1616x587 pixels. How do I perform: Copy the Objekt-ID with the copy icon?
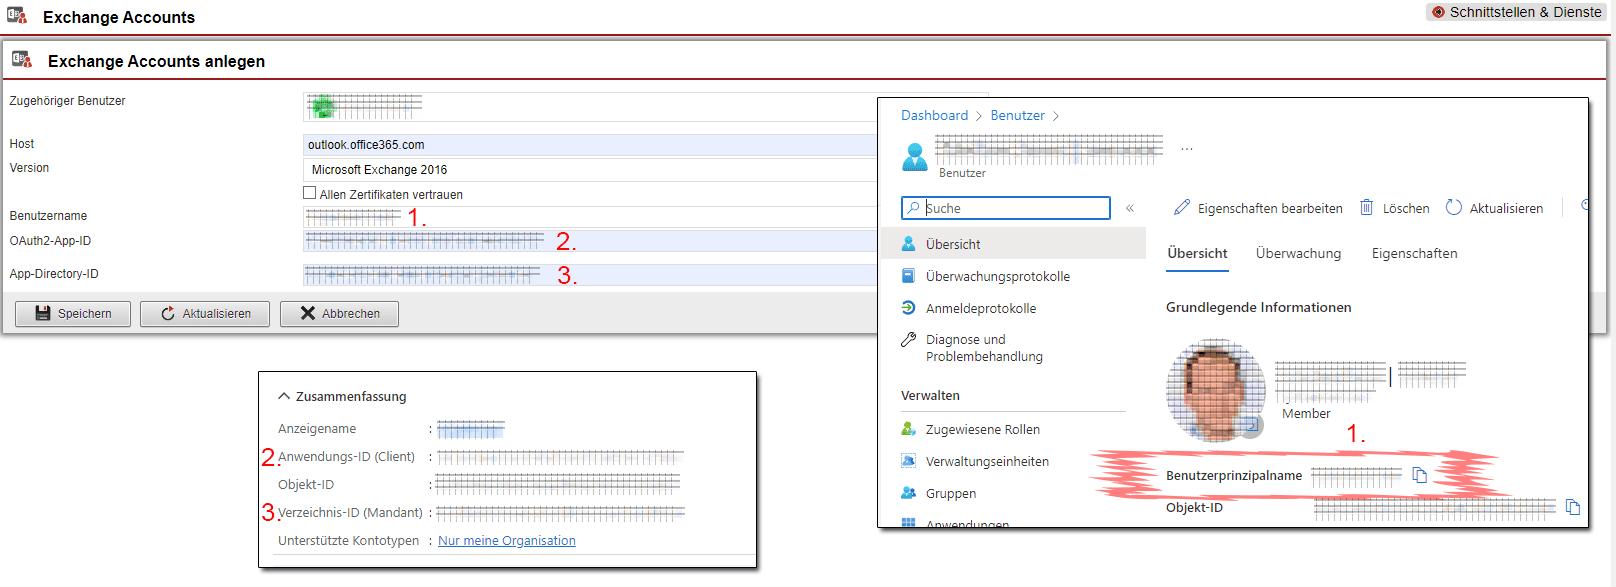[1572, 507]
